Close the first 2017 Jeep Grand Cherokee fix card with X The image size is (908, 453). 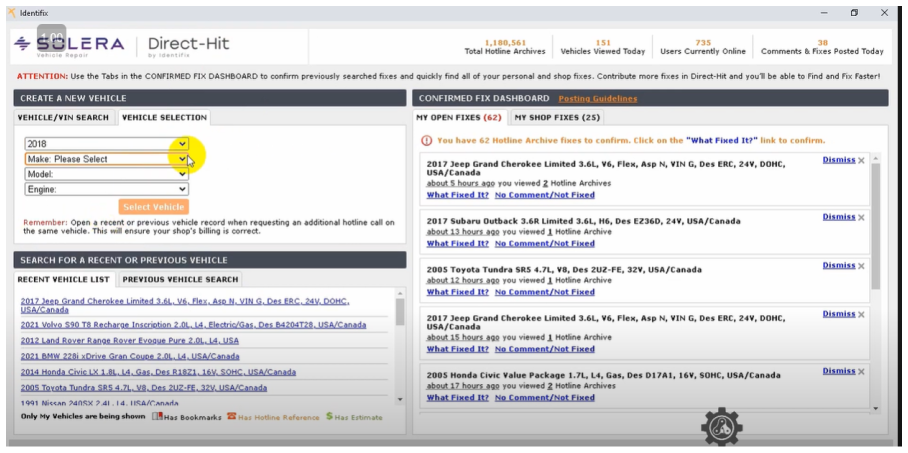(x=861, y=160)
